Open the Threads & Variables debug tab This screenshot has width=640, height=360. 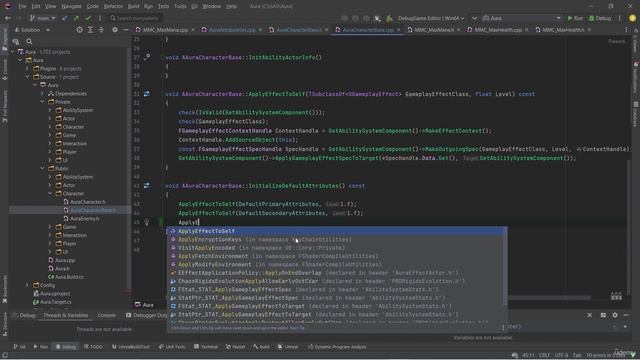tap(66, 315)
